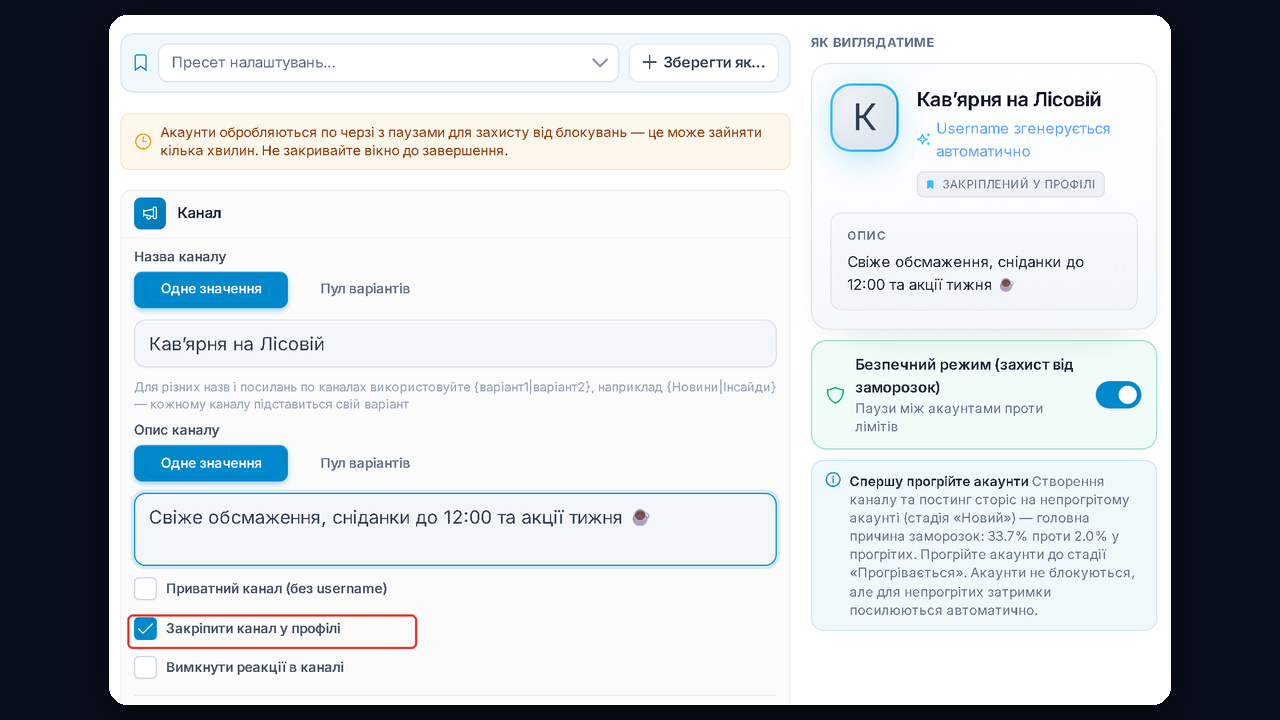Click the Паузи між акаунтами проти лімітів text
Viewport: 1280px width, 720px height.
949,418
